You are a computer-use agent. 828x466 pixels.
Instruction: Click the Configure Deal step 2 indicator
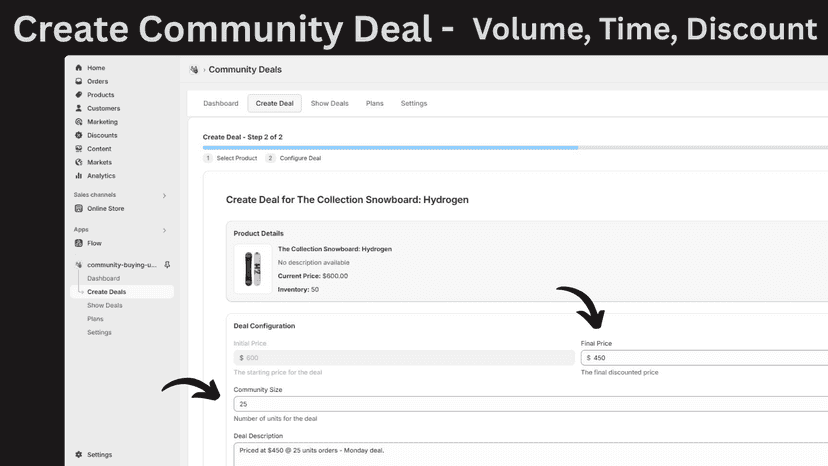click(x=294, y=158)
